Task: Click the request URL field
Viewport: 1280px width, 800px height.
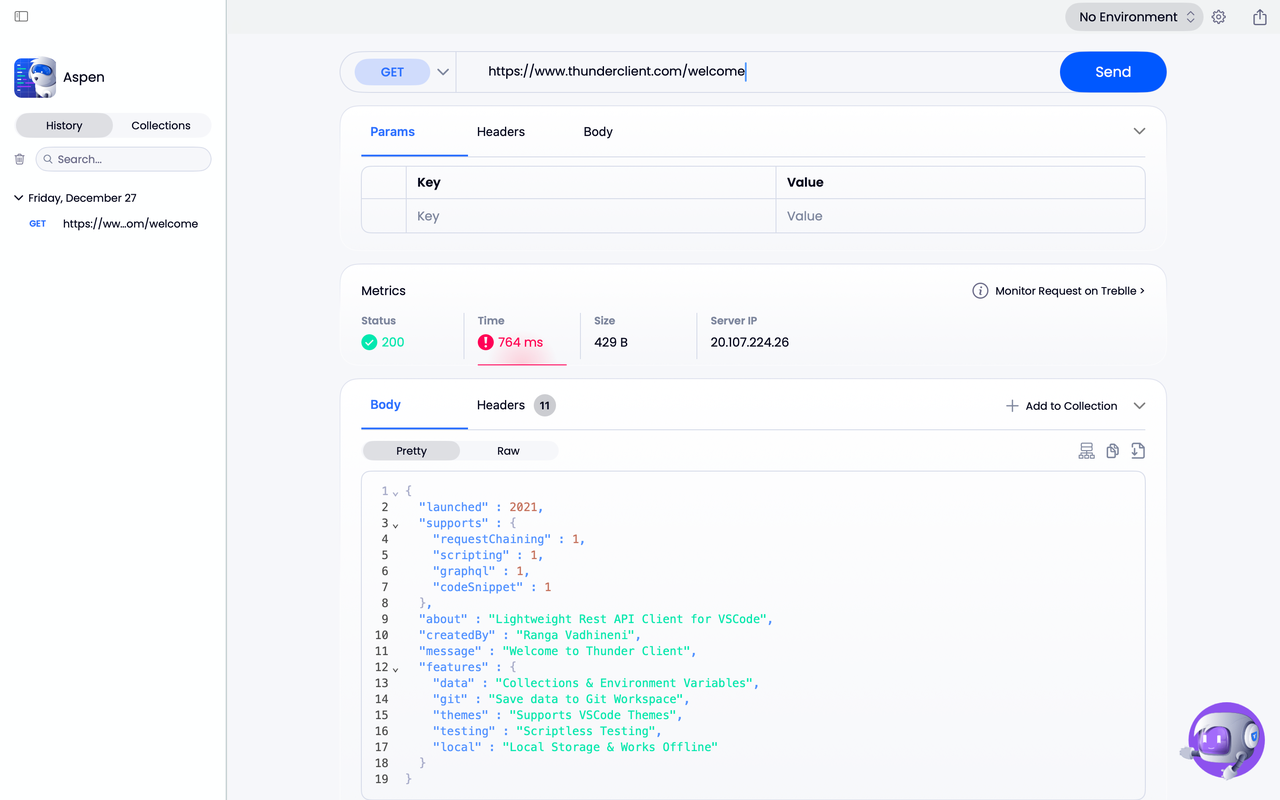Action: click(x=758, y=72)
